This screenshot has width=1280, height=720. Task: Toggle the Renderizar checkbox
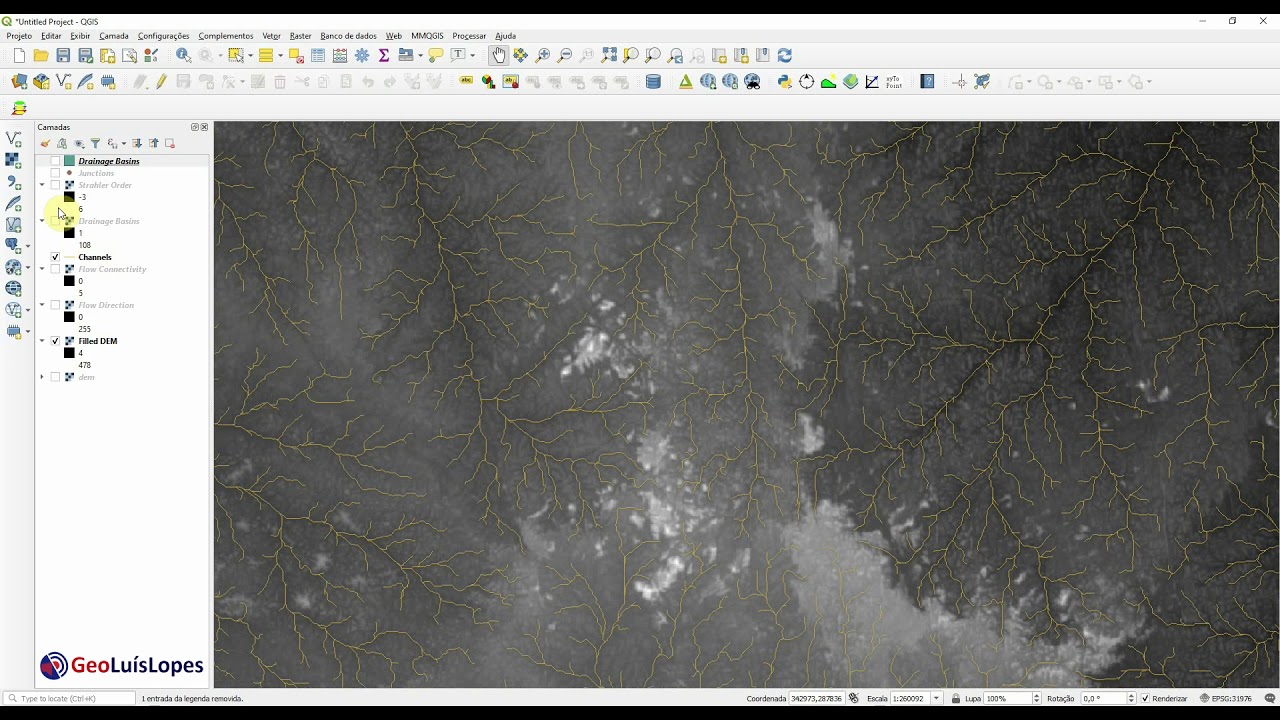tap(1145, 699)
